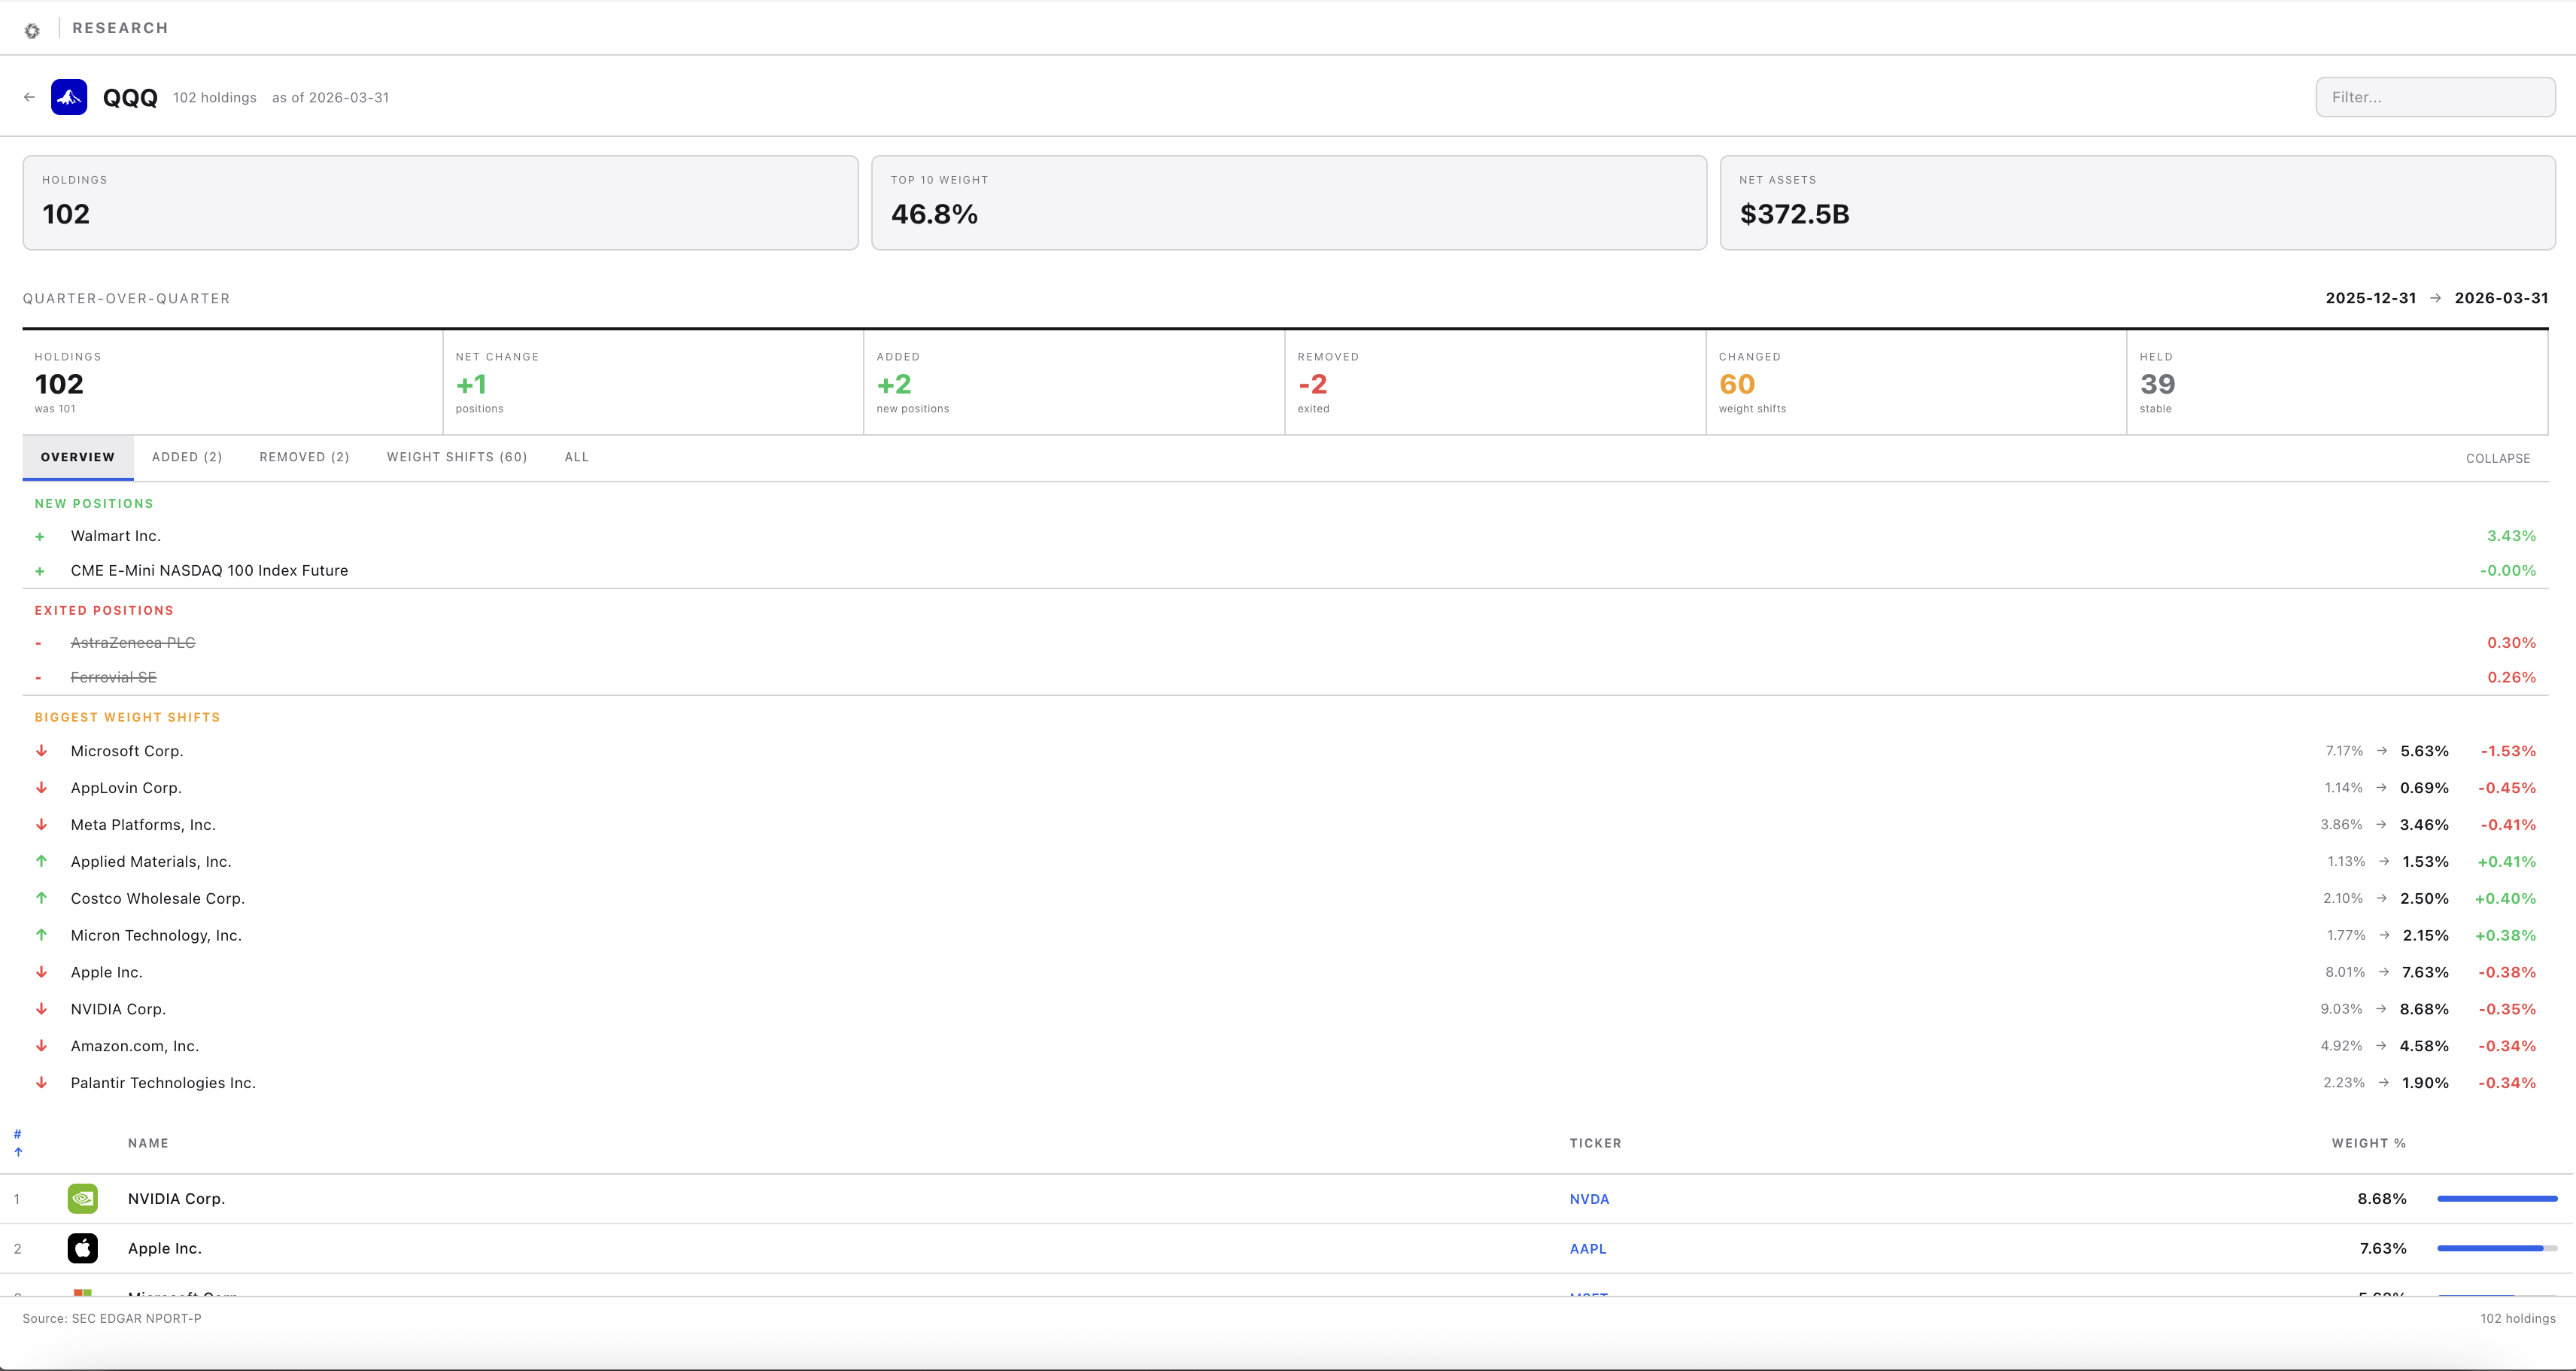Viewport: 2576px width, 1371px height.
Task: Select the struck-through Ferrovial SE entry
Action: click(113, 677)
